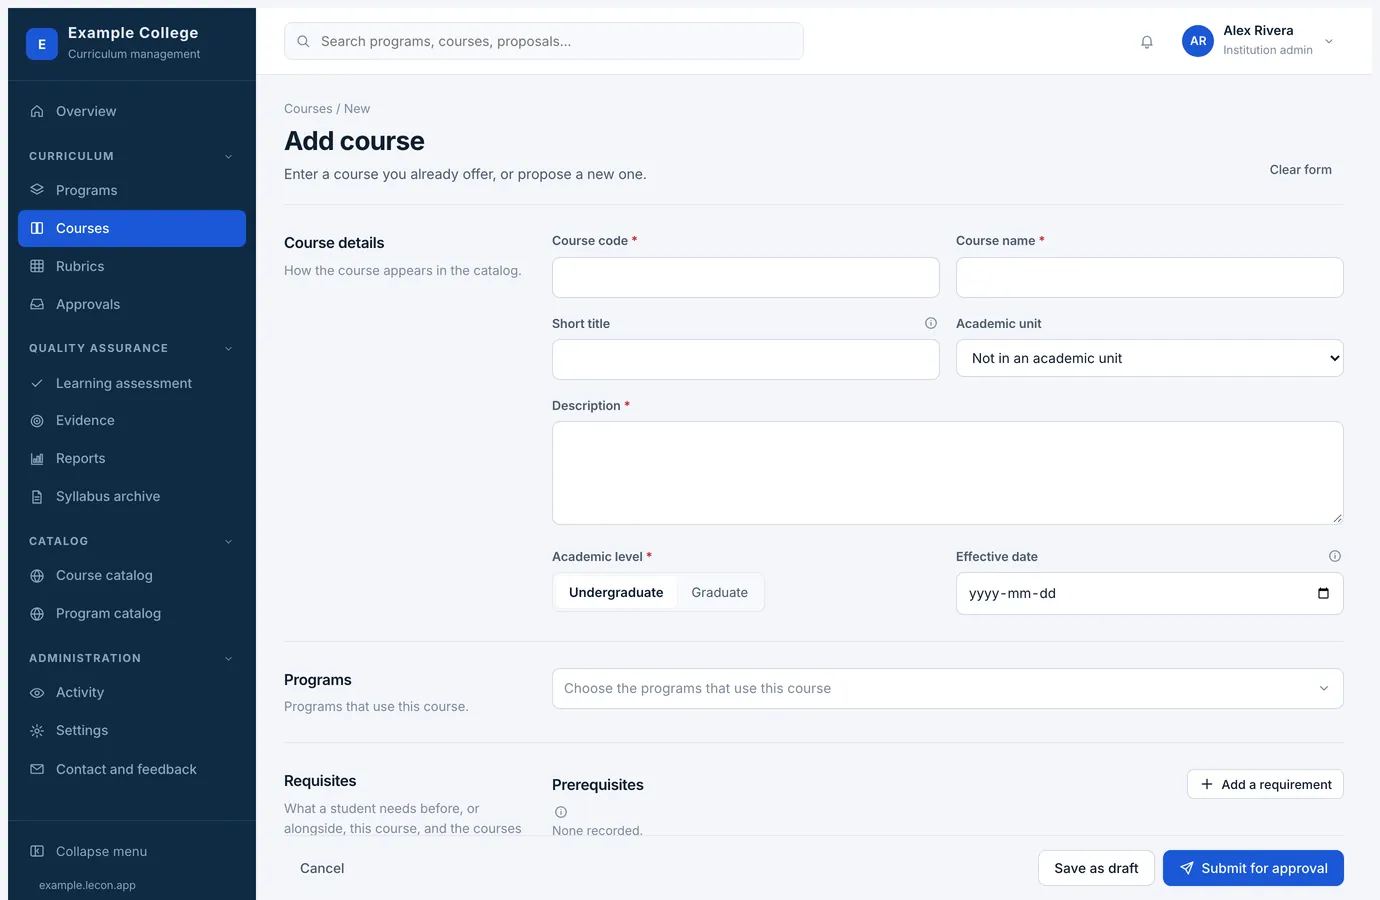Open Approvals in the sidebar
The height and width of the screenshot is (900, 1380).
tap(132, 304)
